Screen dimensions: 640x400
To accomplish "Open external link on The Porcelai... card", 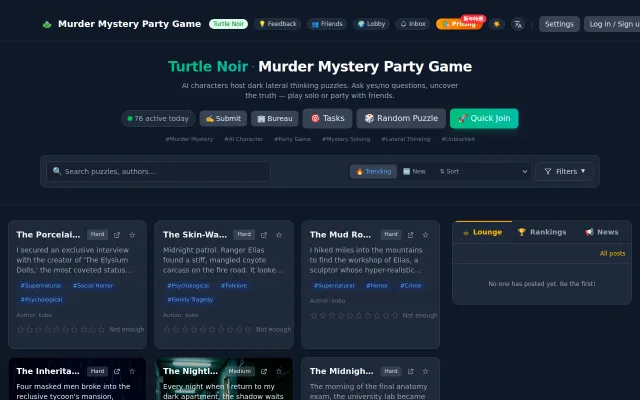I will pyautogui.click(x=117, y=235).
